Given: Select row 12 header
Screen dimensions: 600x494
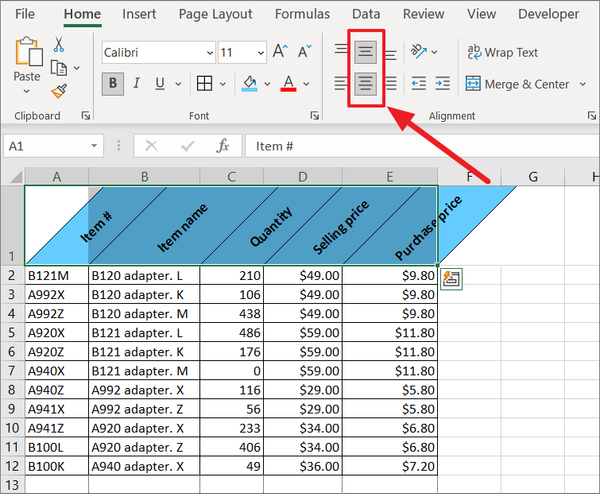Looking at the screenshot, I should pyautogui.click(x=12, y=466).
